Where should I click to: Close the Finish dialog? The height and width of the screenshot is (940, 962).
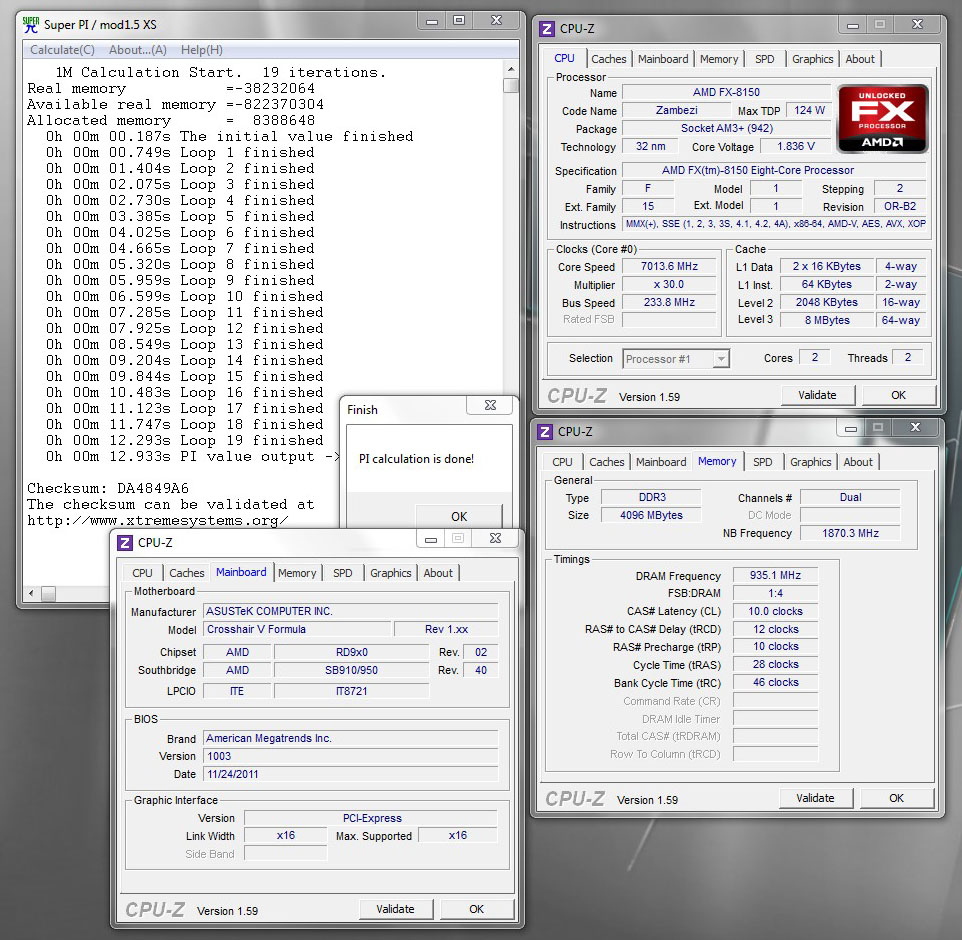click(490, 405)
